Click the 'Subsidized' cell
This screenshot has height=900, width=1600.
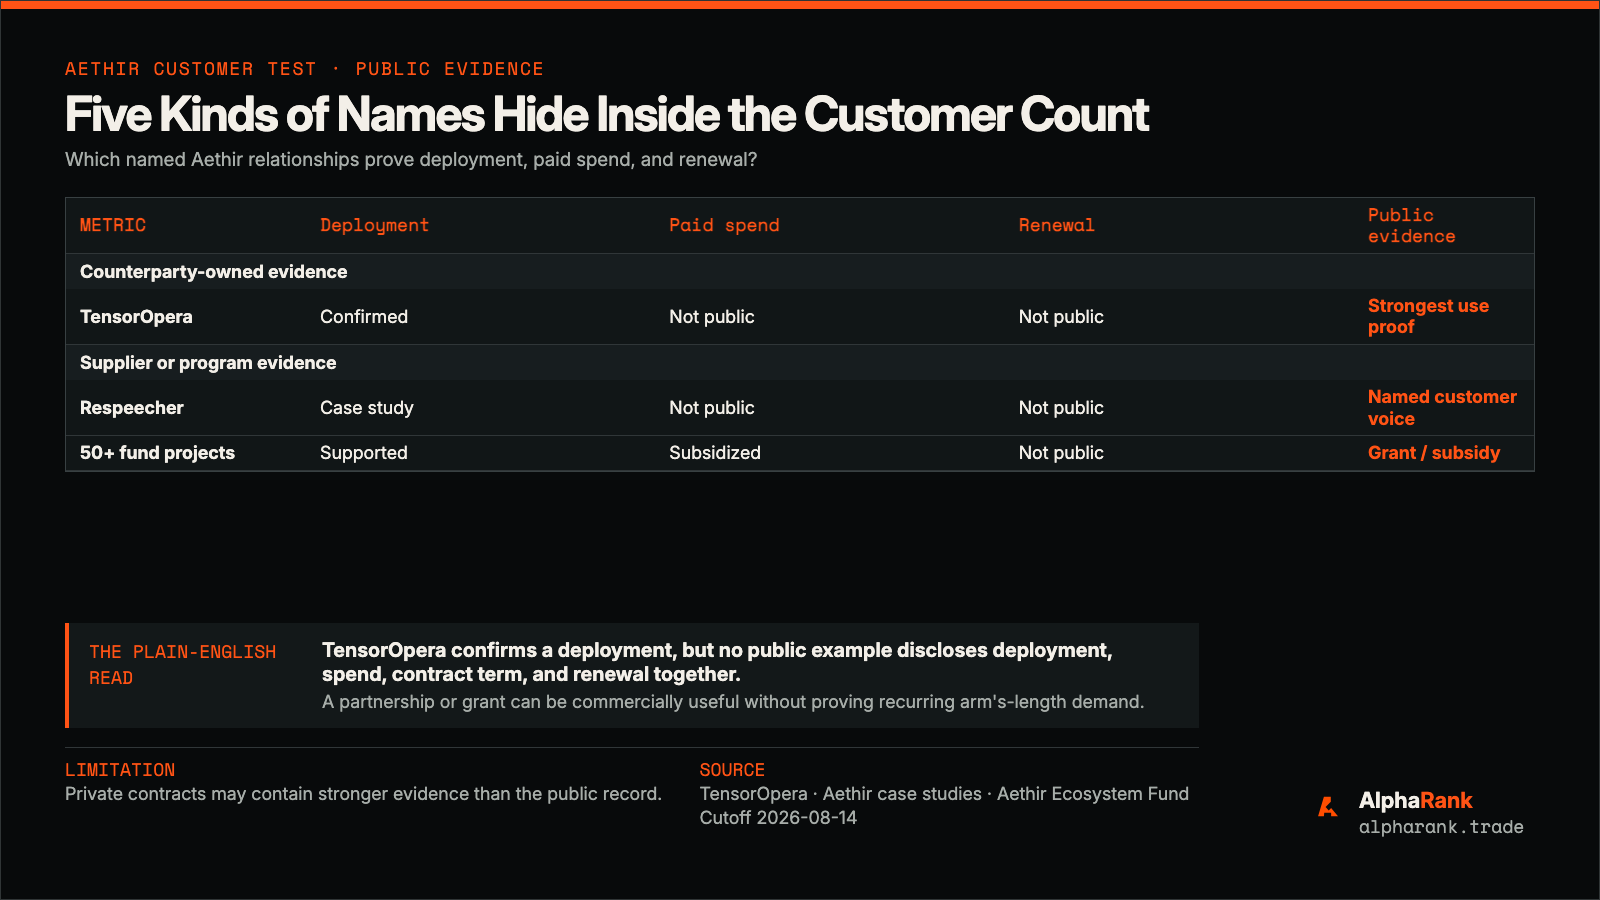[x=715, y=453]
